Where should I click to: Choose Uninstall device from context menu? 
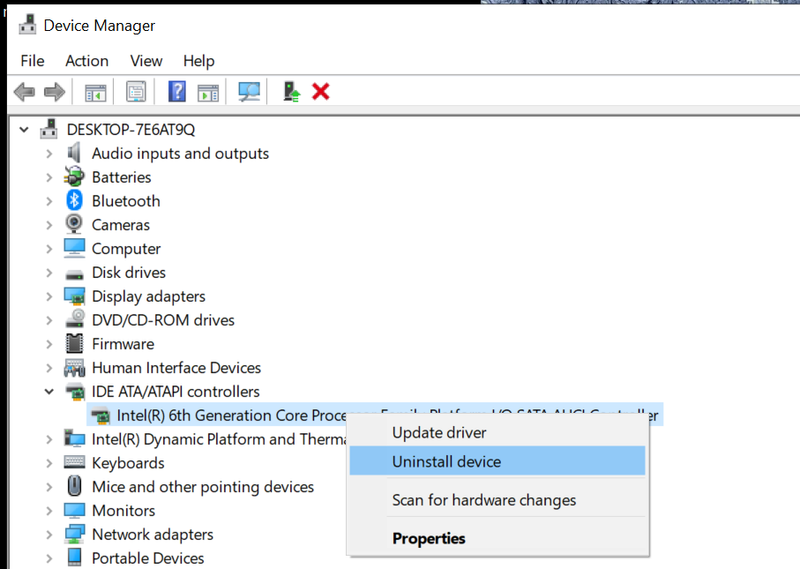(x=497, y=461)
